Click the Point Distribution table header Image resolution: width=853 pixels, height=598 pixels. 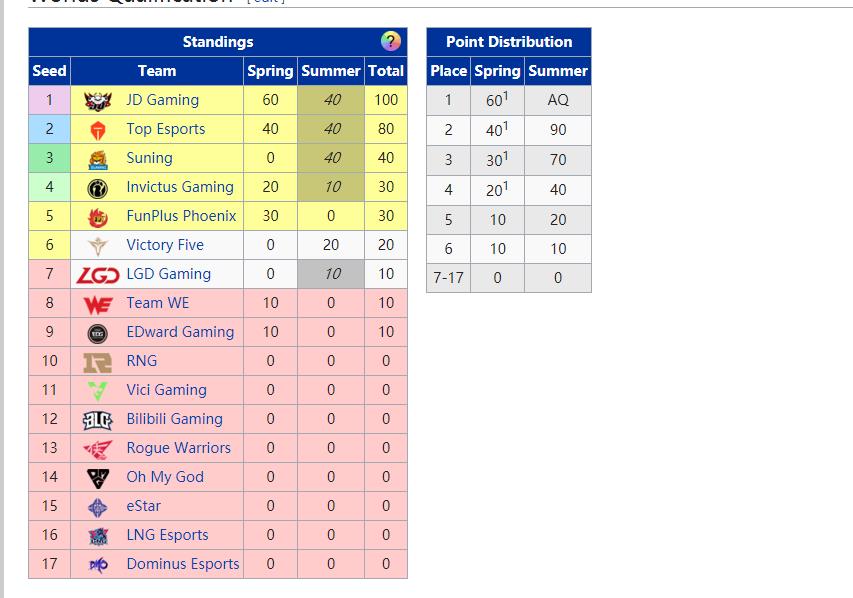tap(508, 42)
